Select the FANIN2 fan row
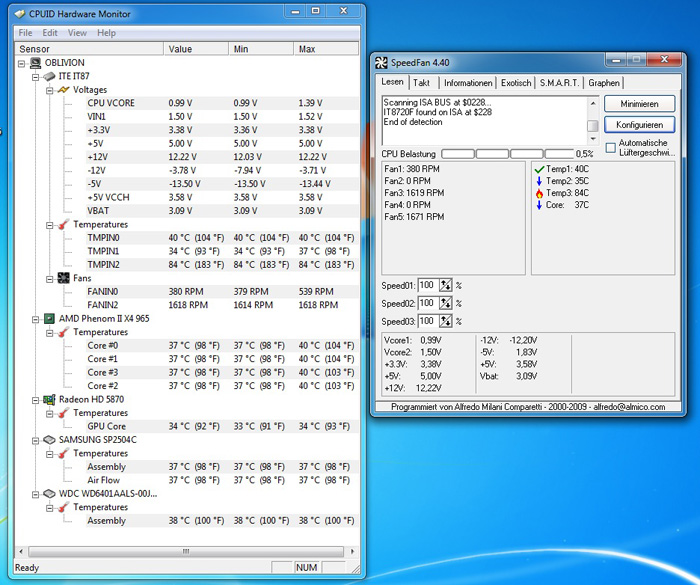Viewport: 700px width, 585px height. pyautogui.click(x=222, y=305)
